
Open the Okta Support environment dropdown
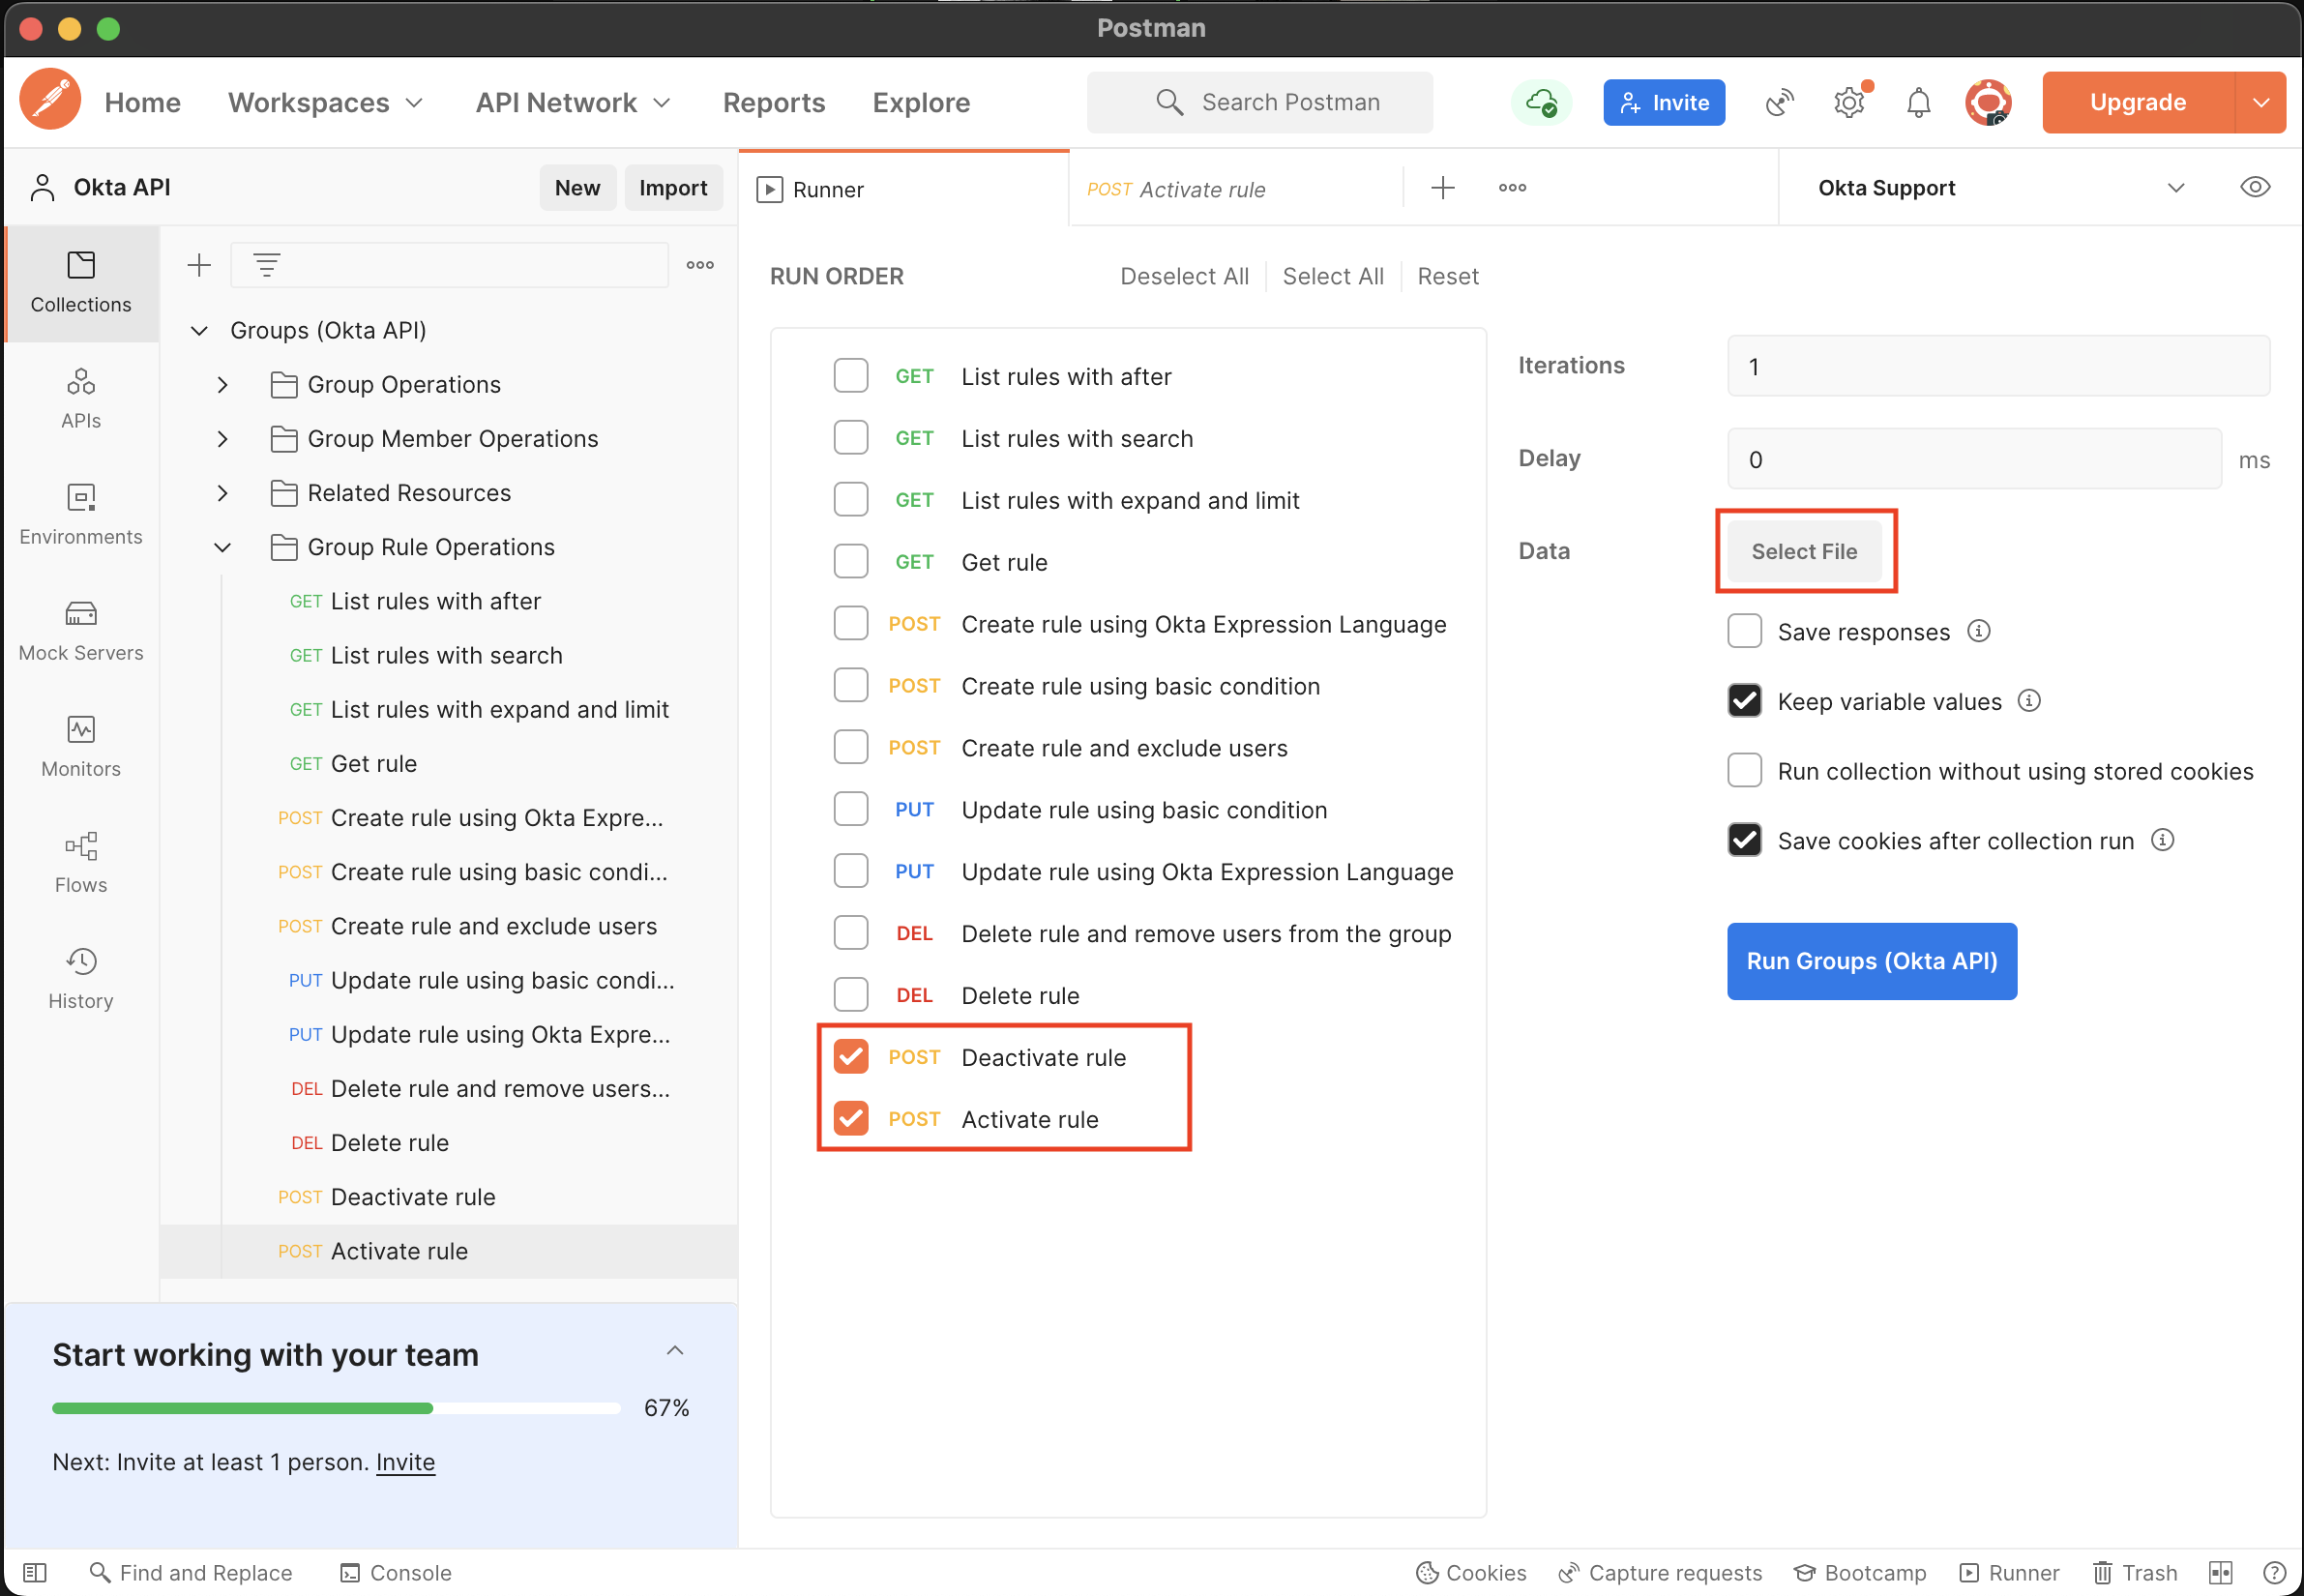2000,188
